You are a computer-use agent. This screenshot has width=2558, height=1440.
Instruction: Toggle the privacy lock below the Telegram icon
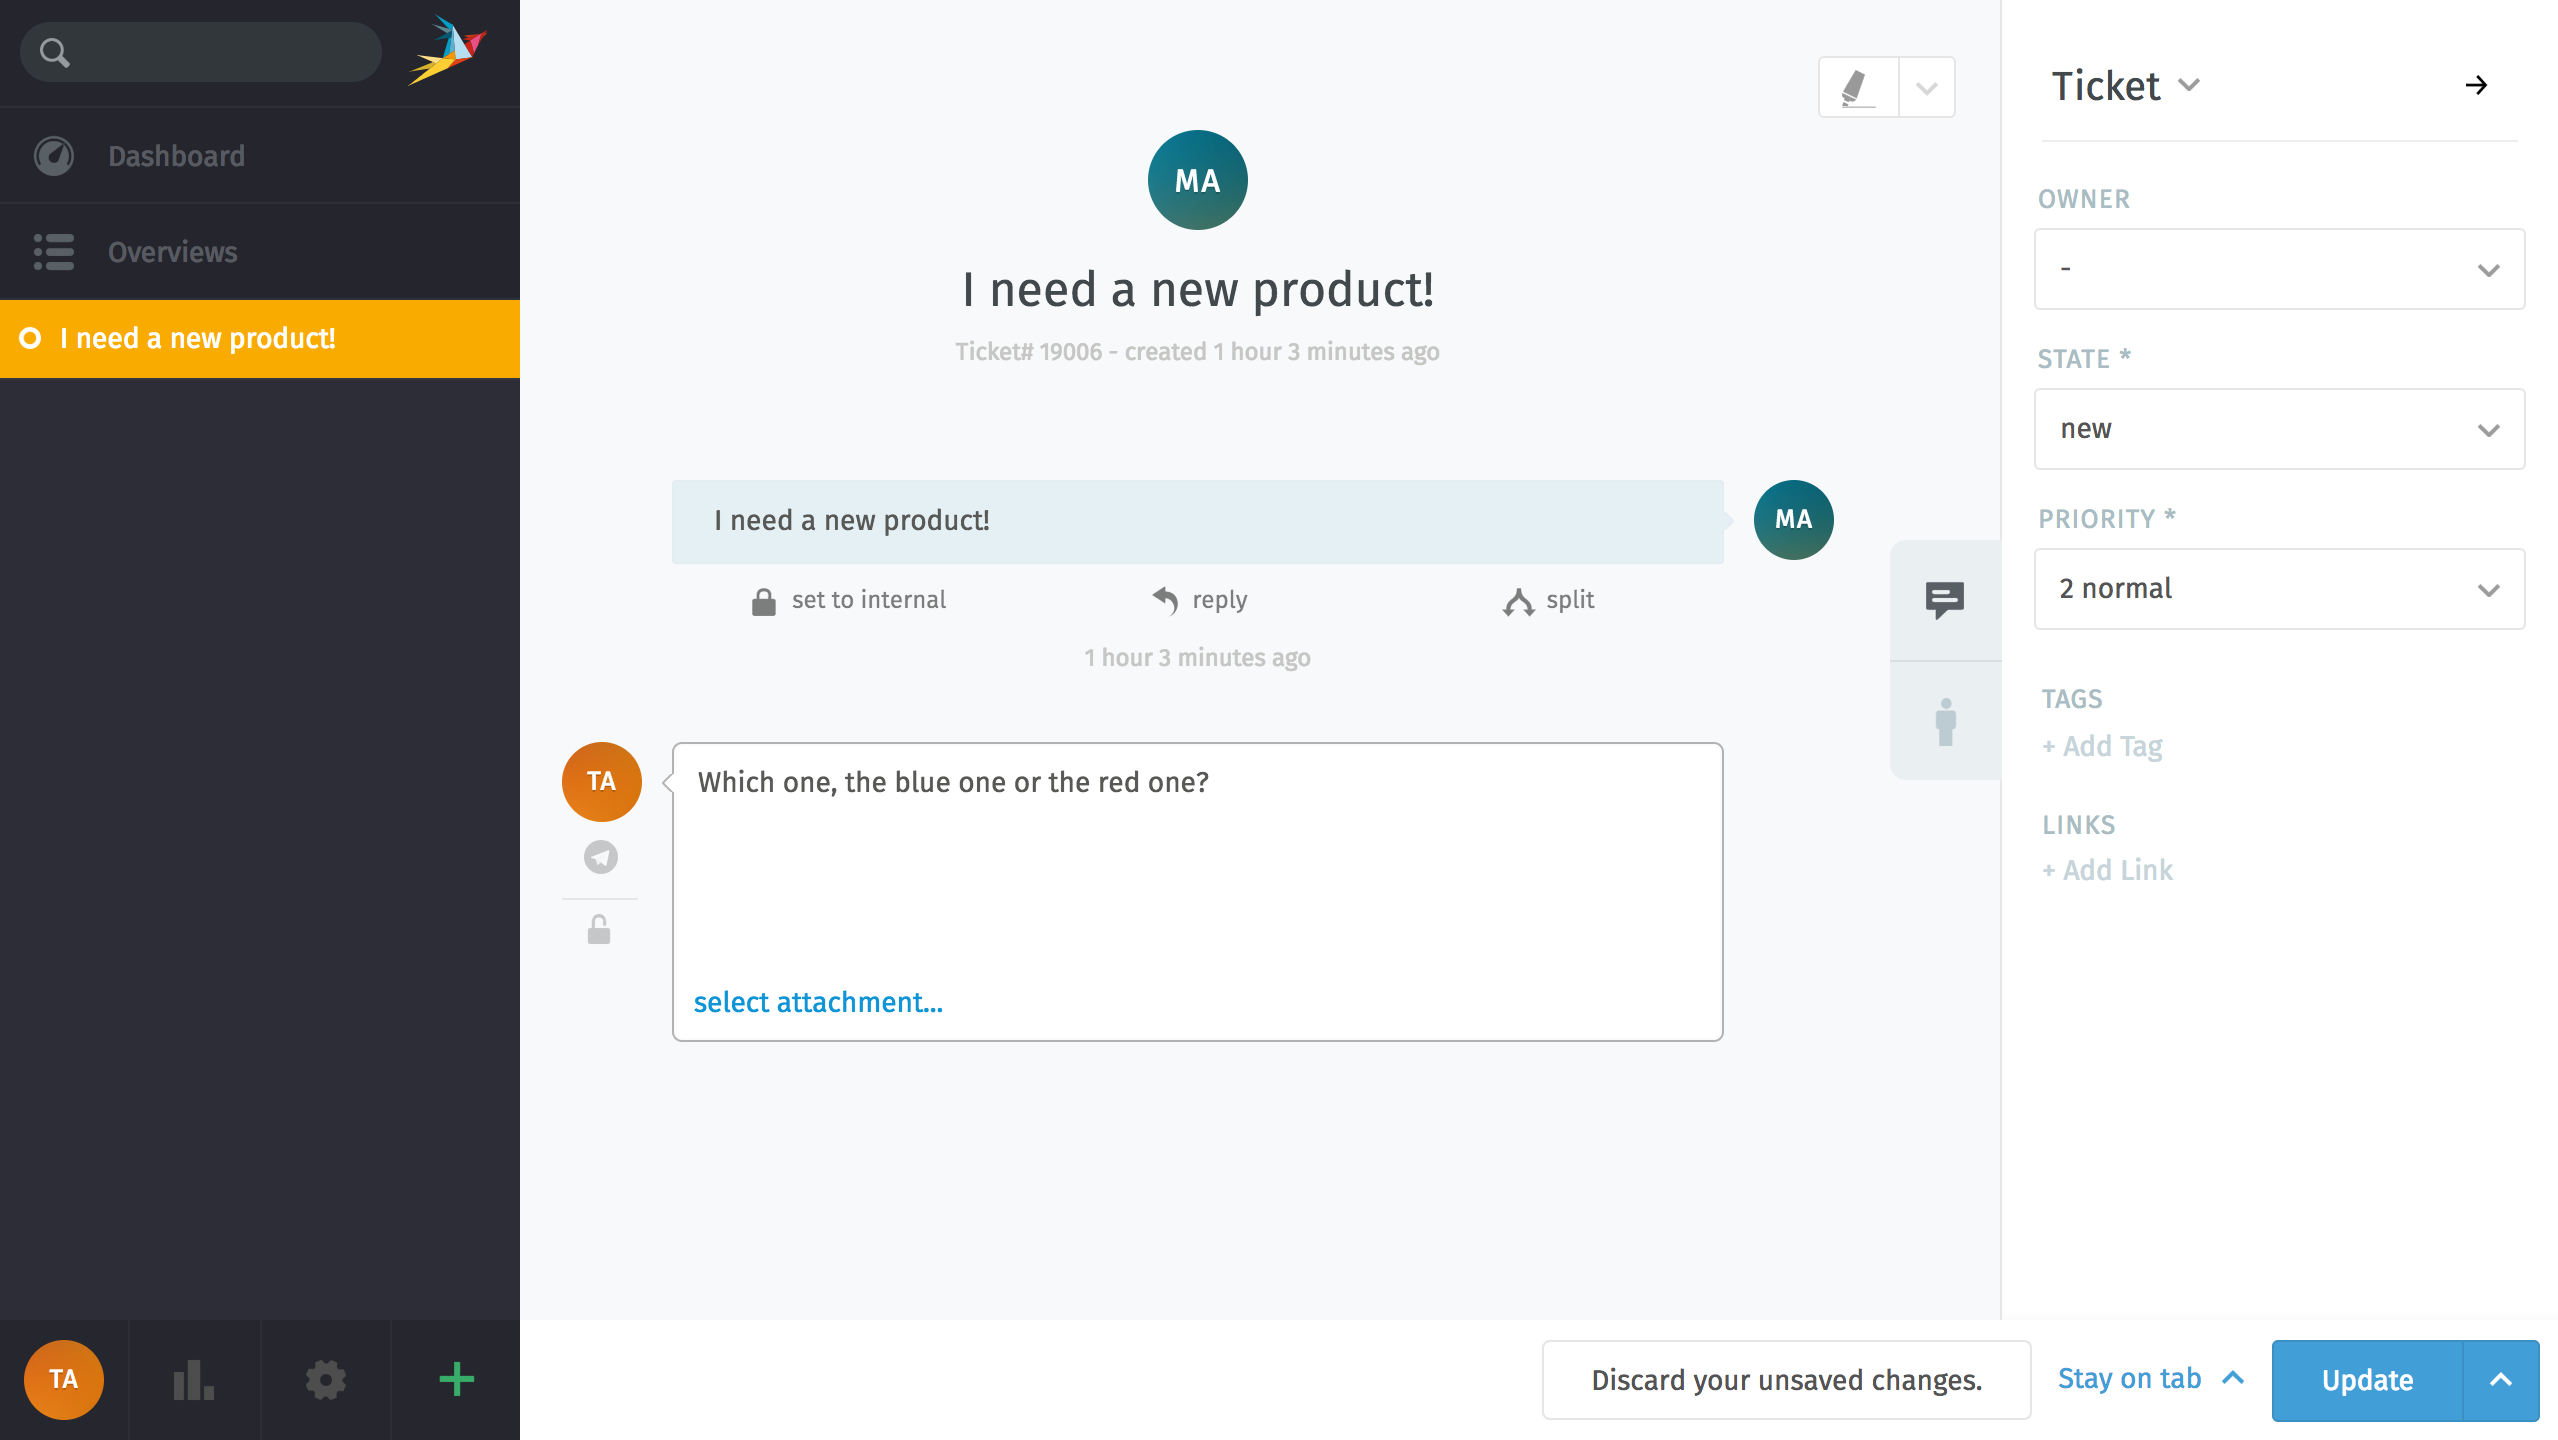pyautogui.click(x=598, y=930)
